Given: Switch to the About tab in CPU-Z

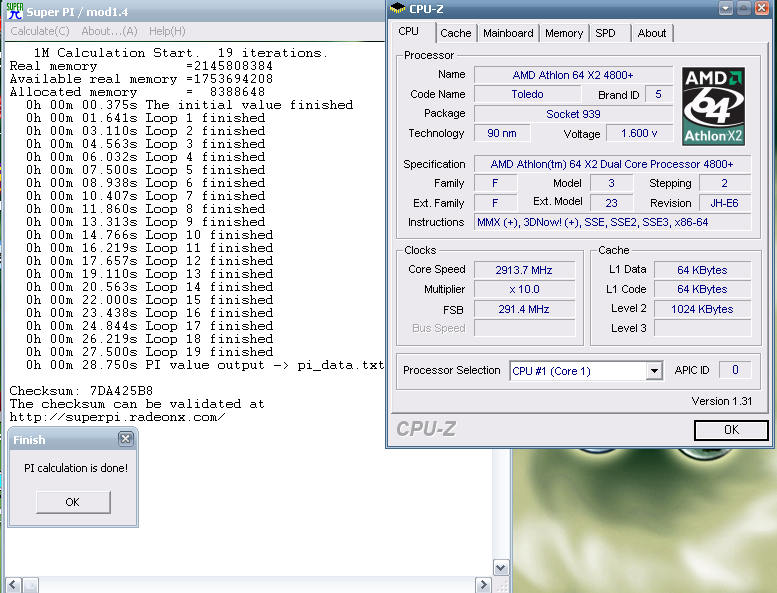Looking at the screenshot, I should point(652,33).
